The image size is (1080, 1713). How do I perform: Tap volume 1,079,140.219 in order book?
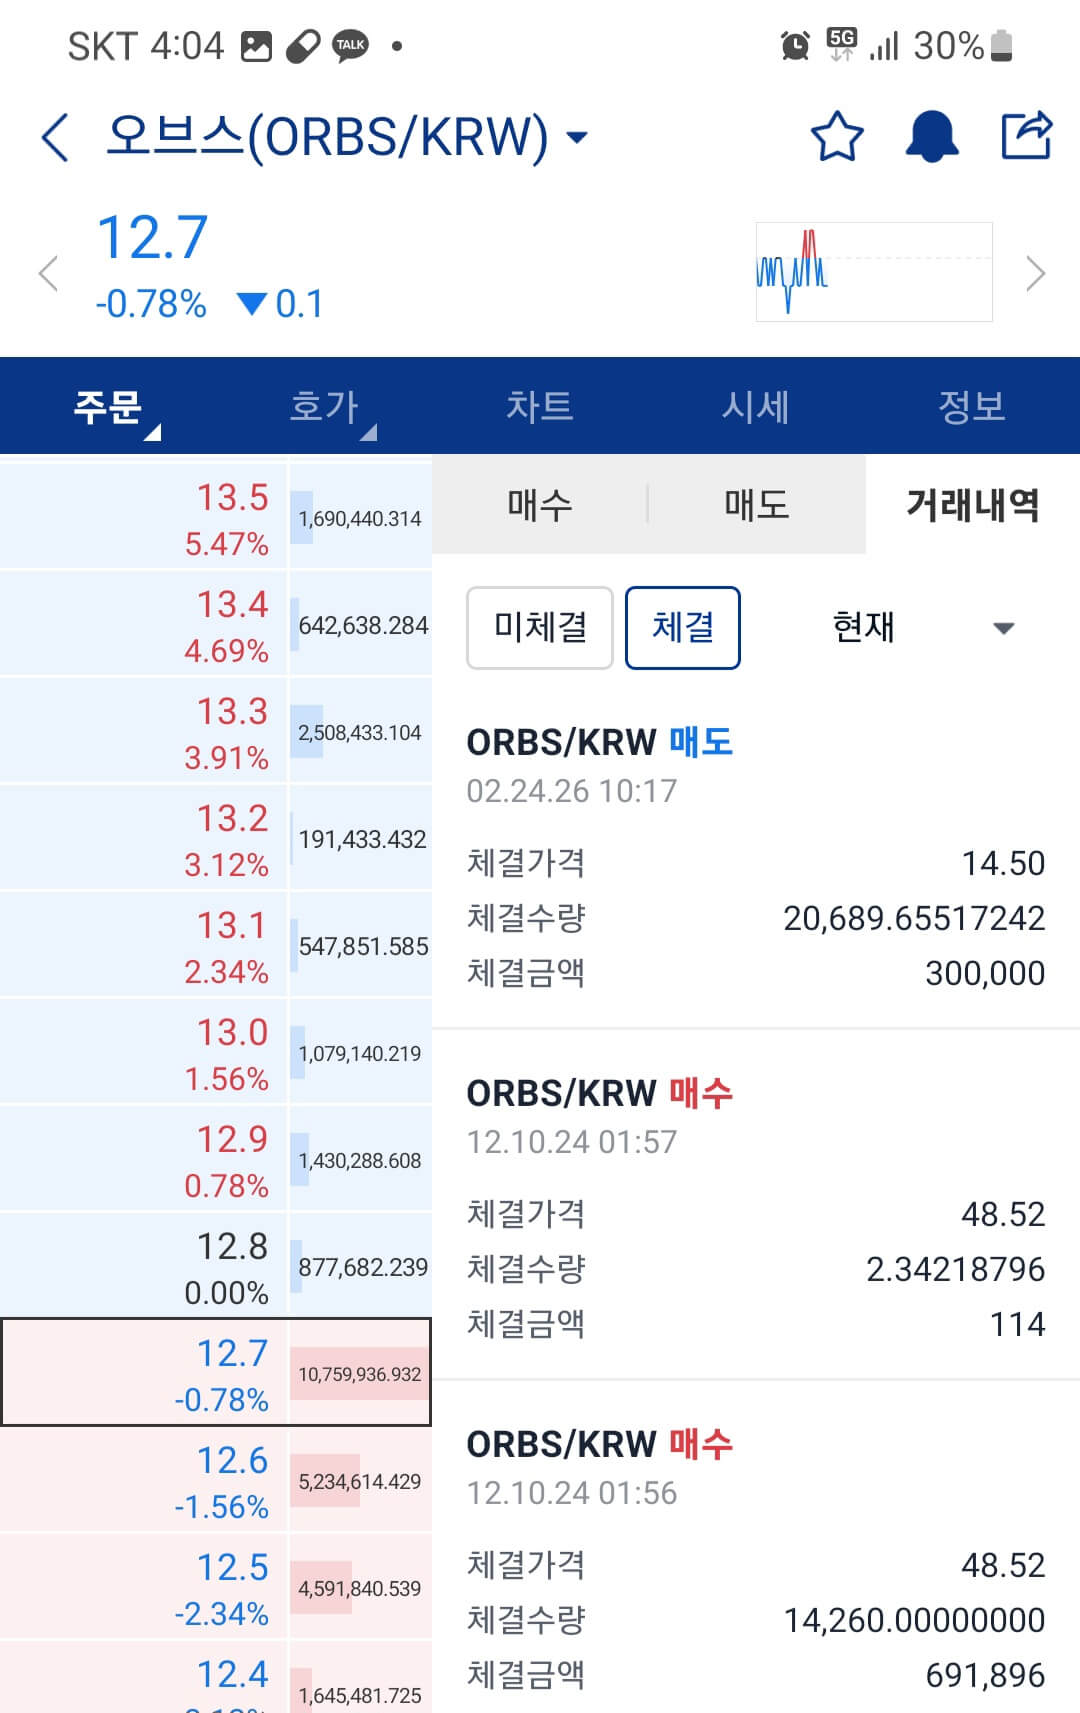360,1054
